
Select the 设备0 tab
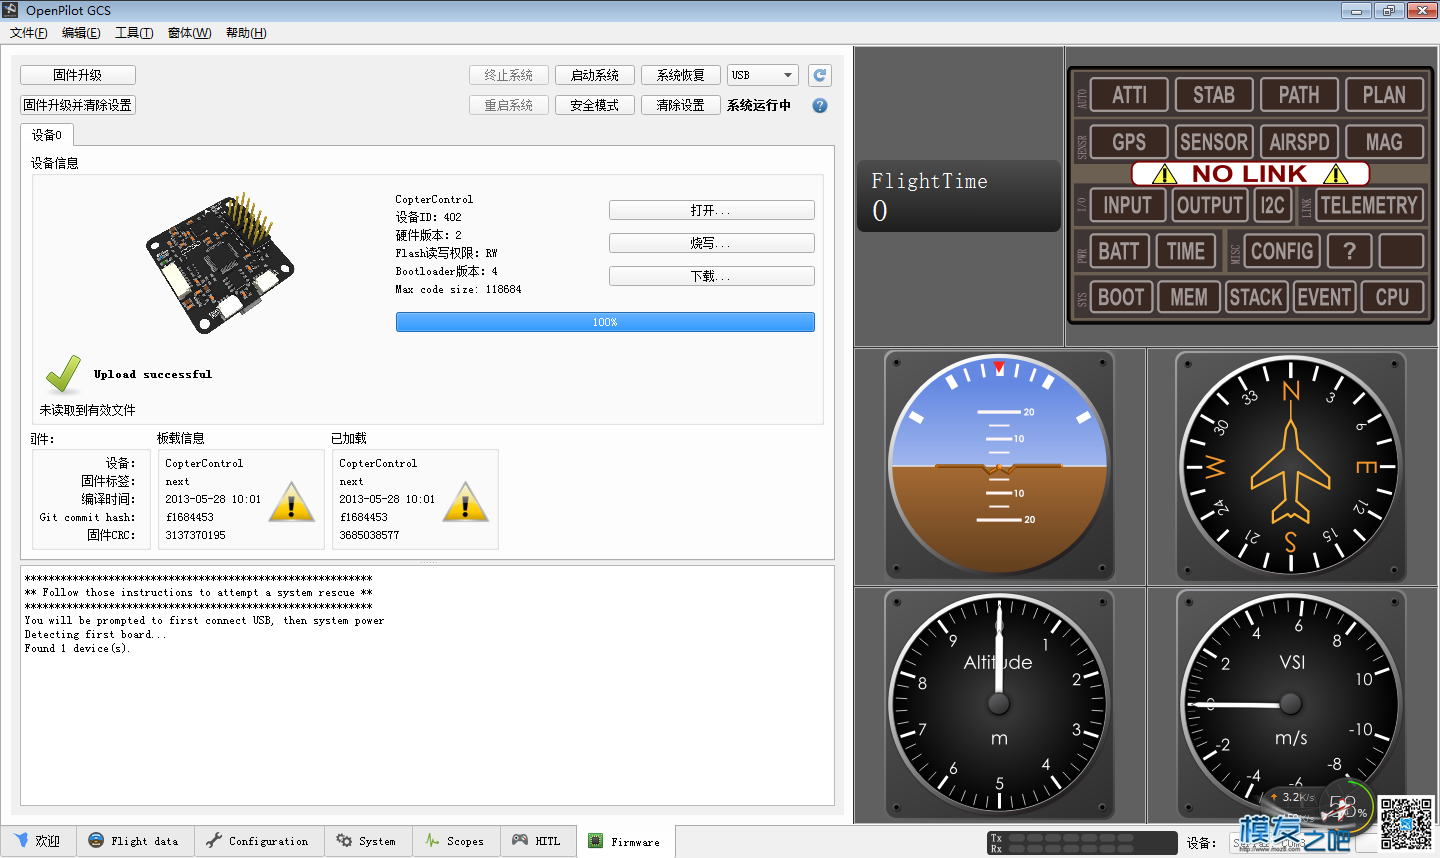coord(47,135)
